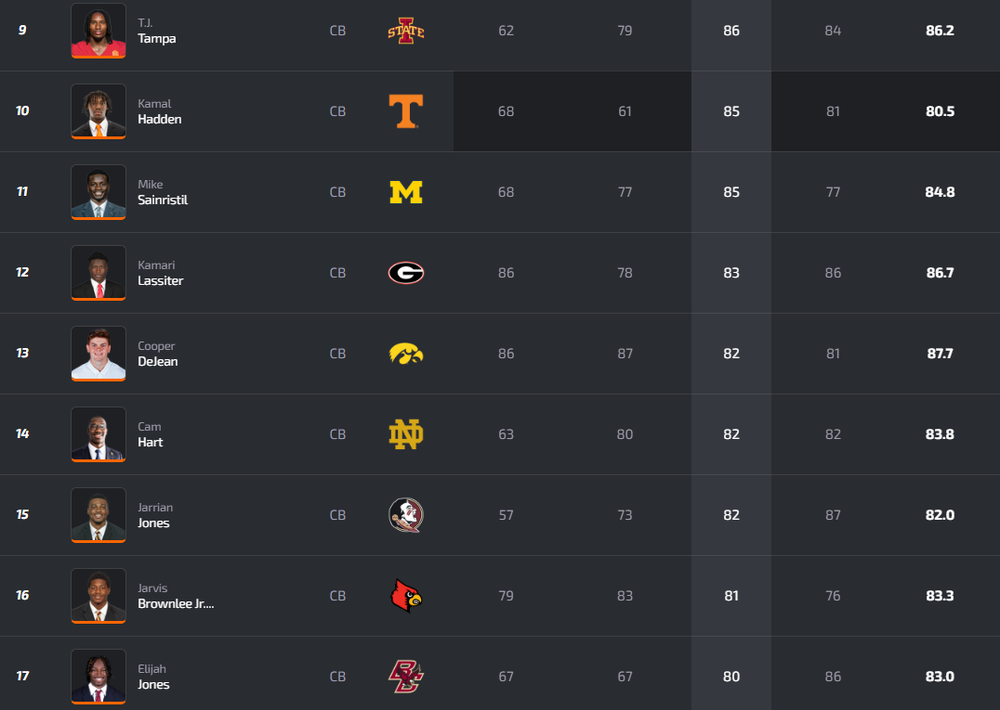Select Elijah Jones's player photo
This screenshot has width=1000, height=710.
pyautogui.click(x=98, y=676)
